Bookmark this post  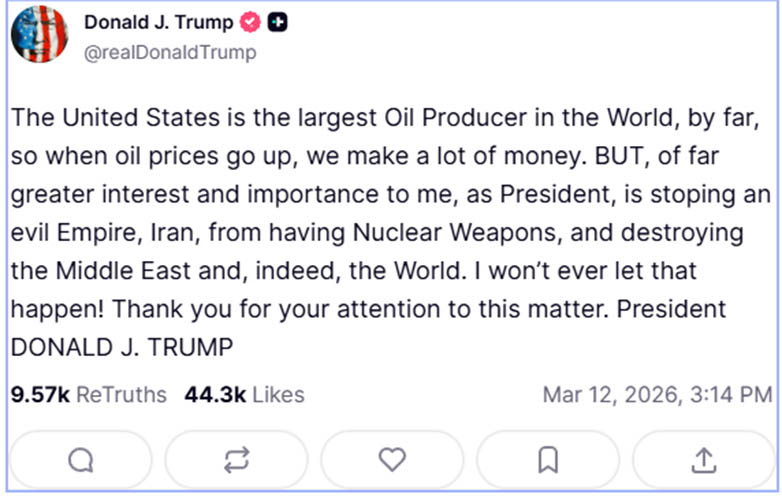click(548, 460)
